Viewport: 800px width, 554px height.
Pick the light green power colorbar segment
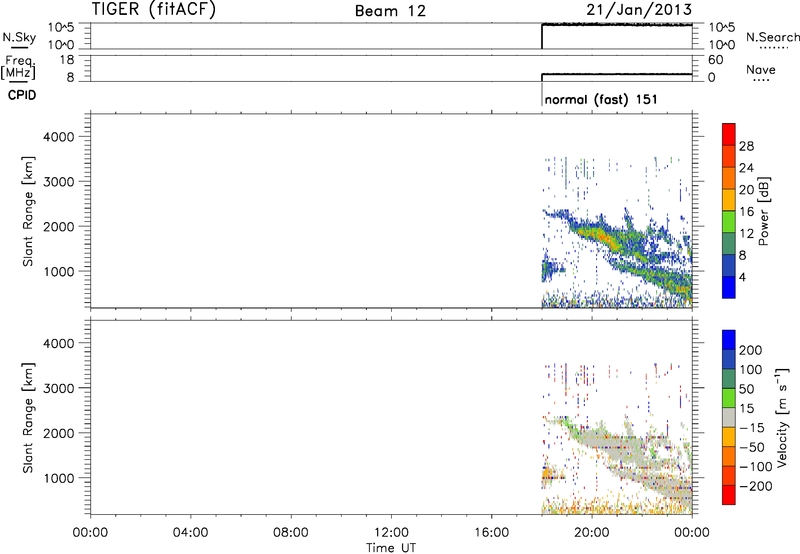pos(729,221)
